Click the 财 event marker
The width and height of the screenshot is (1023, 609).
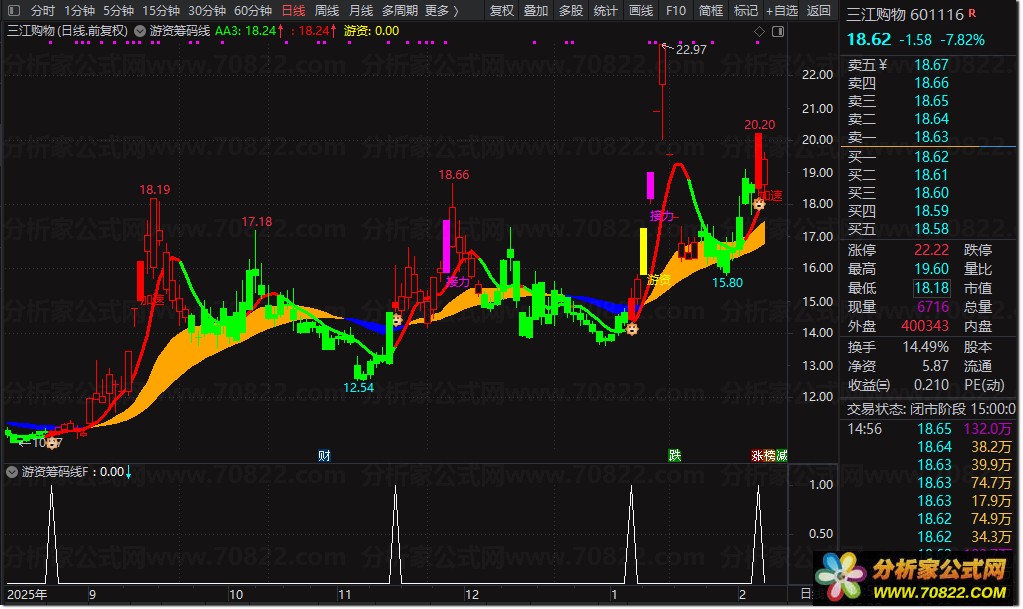[x=324, y=456]
